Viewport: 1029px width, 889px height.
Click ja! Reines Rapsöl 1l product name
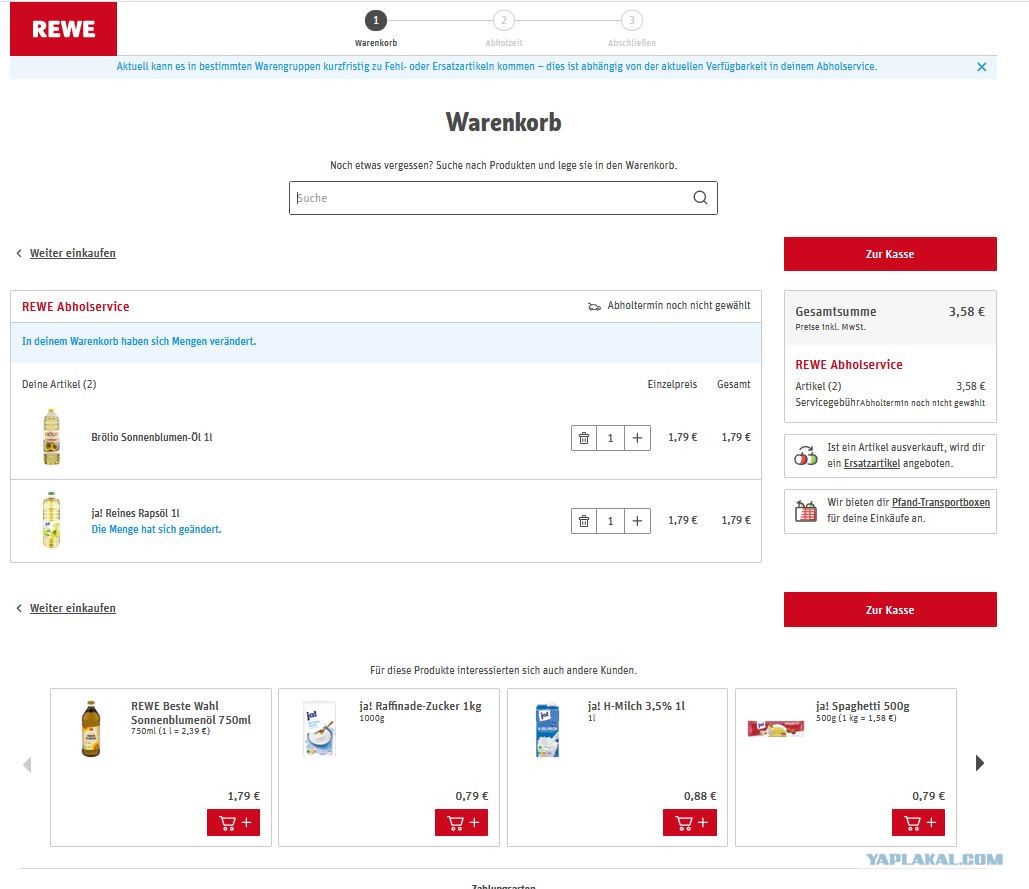[x=135, y=513]
